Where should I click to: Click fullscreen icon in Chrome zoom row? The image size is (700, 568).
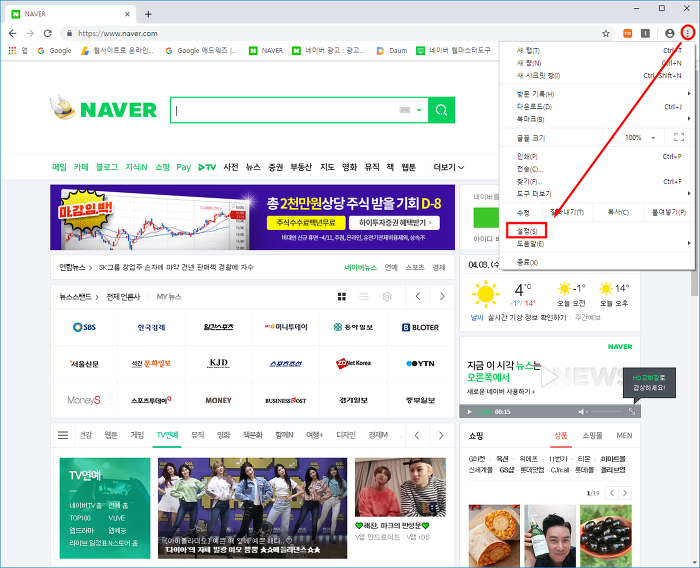tap(679, 138)
